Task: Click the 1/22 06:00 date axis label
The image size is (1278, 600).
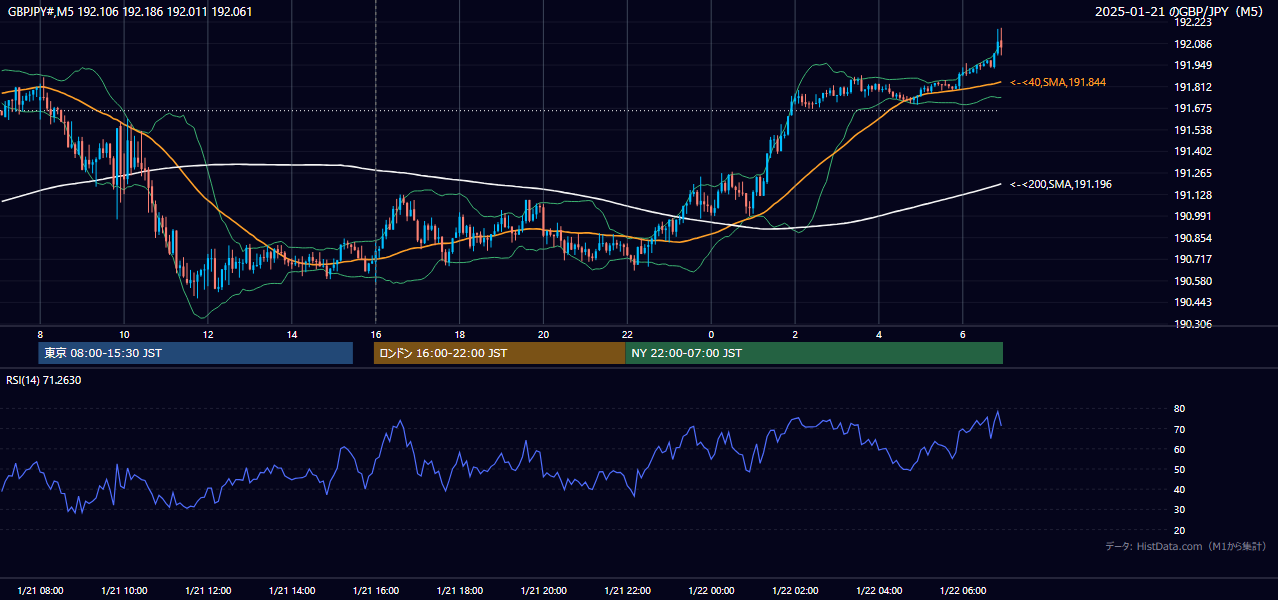Action: coord(963,591)
